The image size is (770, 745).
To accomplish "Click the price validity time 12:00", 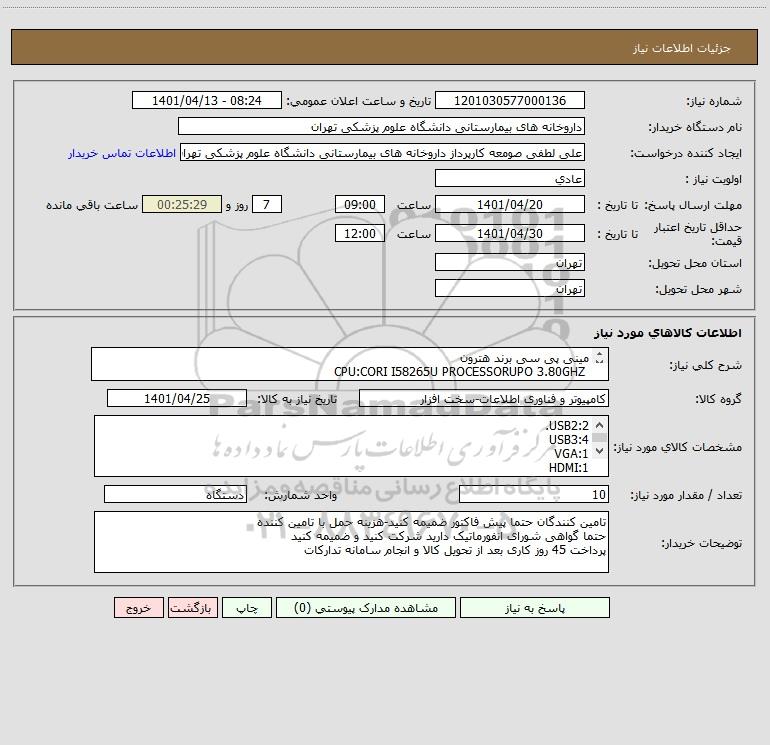I will pyautogui.click(x=360, y=233).
